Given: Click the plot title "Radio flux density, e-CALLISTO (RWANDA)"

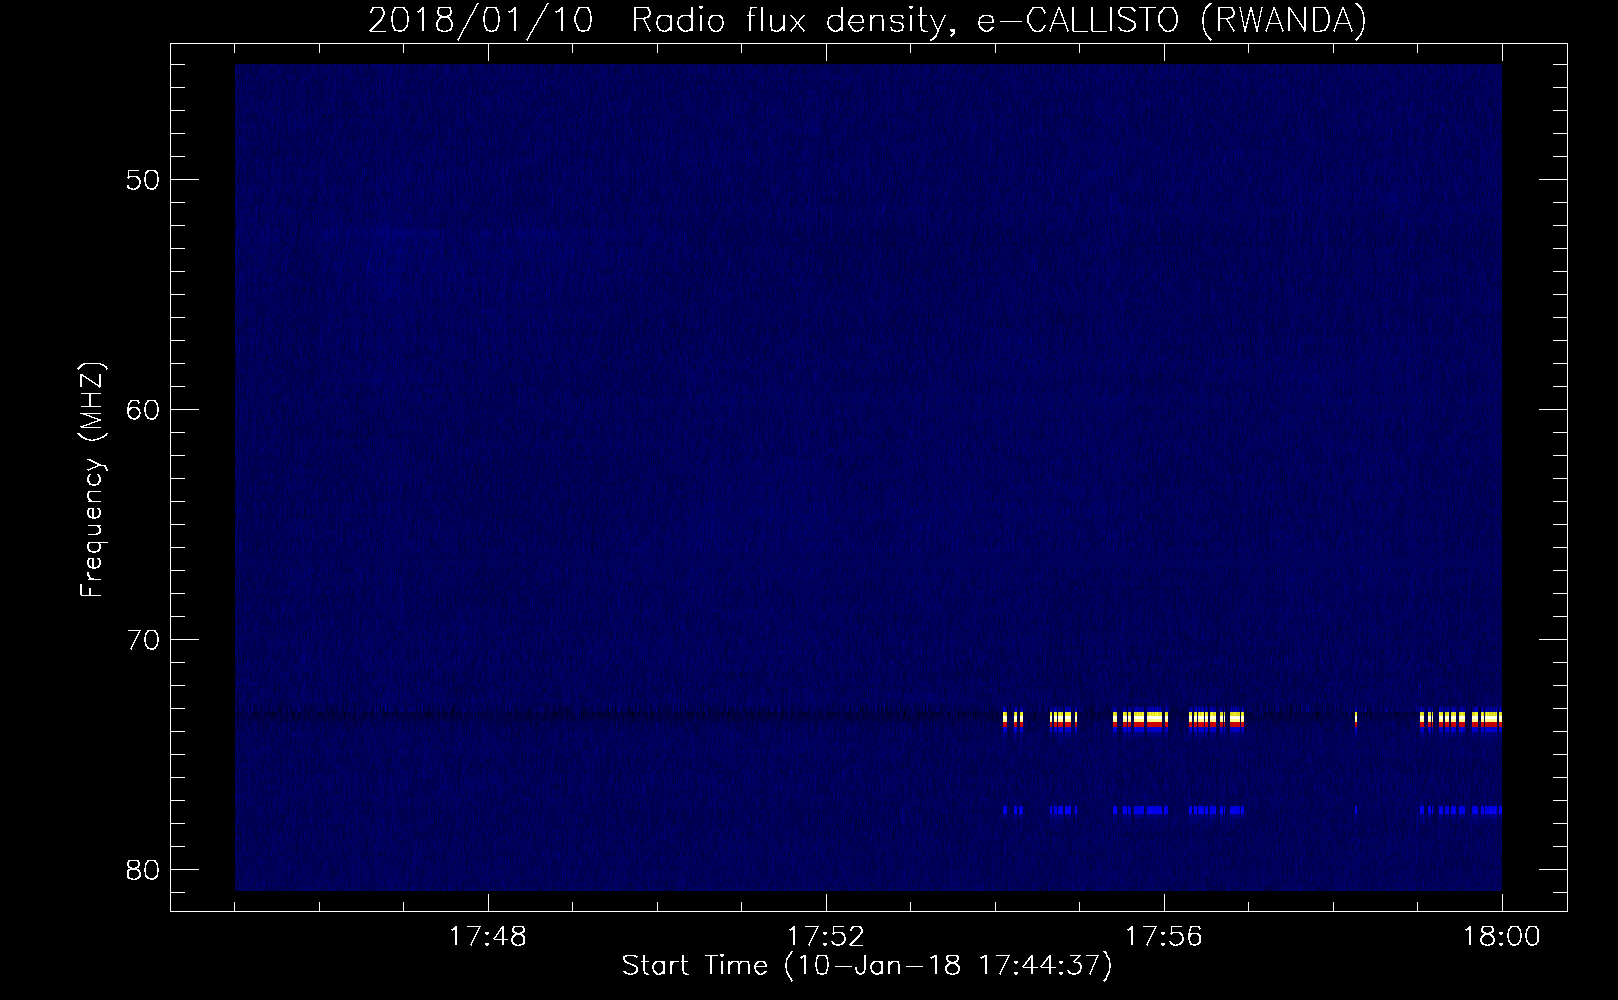Looking at the screenshot, I should pos(999,21).
